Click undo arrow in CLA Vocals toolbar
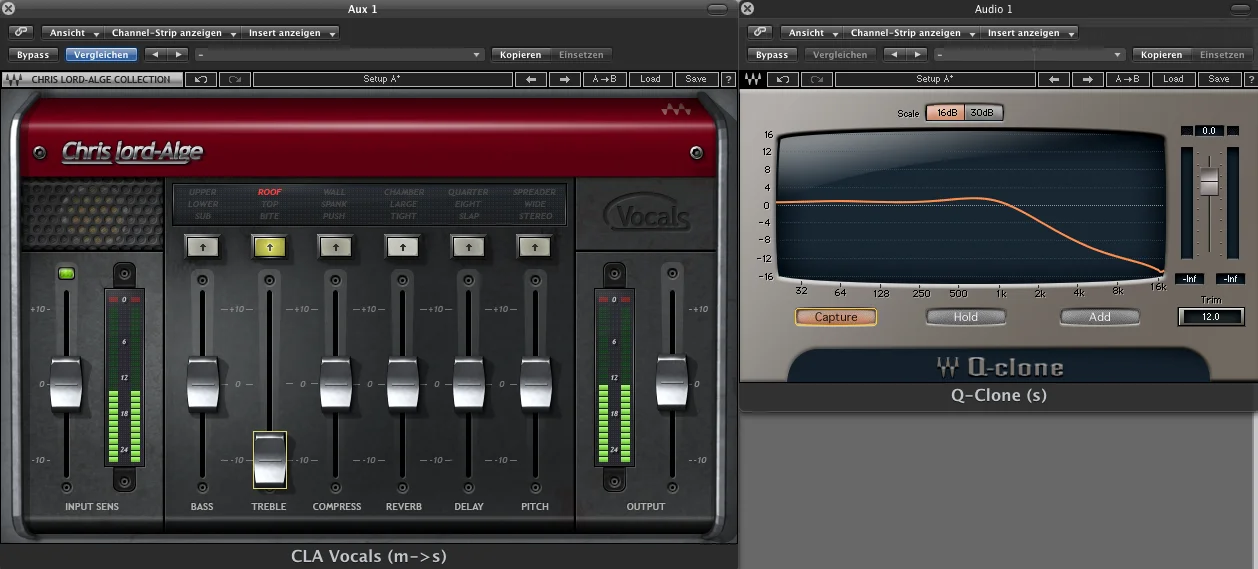1258x569 pixels. (x=201, y=79)
